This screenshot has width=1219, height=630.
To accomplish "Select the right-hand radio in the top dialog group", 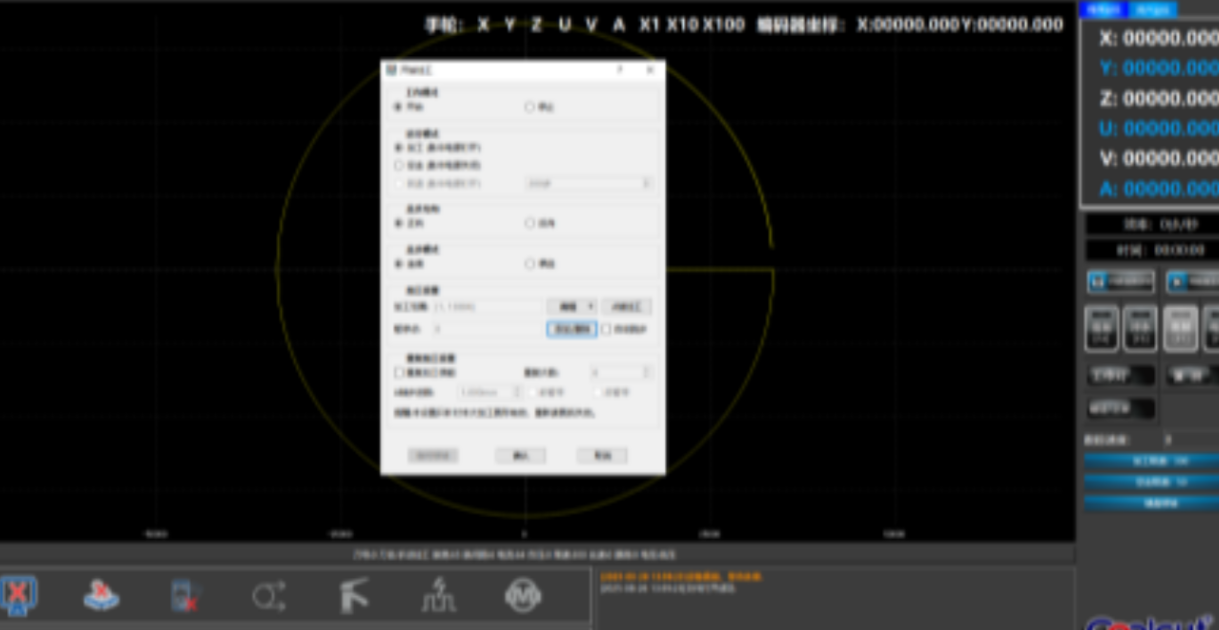I will coord(530,108).
